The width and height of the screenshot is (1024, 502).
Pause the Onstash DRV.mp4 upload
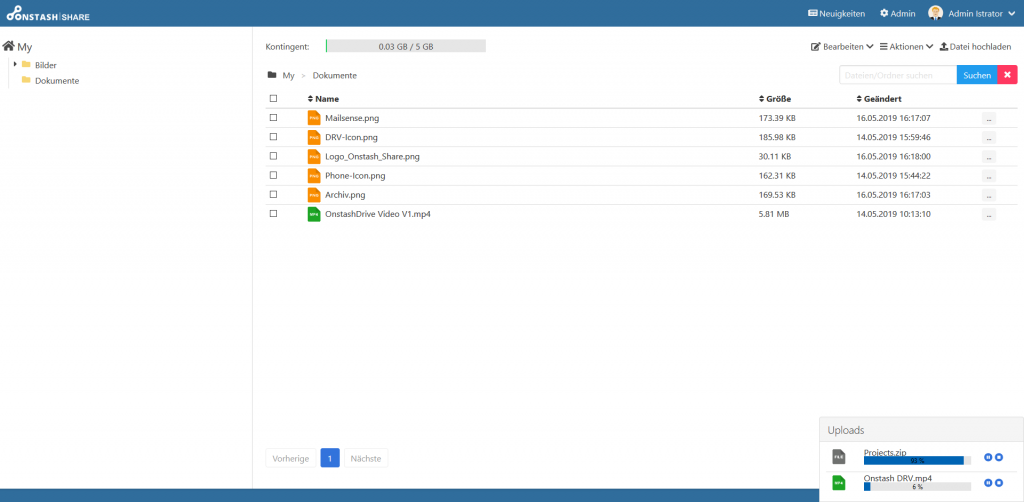(988, 482)
